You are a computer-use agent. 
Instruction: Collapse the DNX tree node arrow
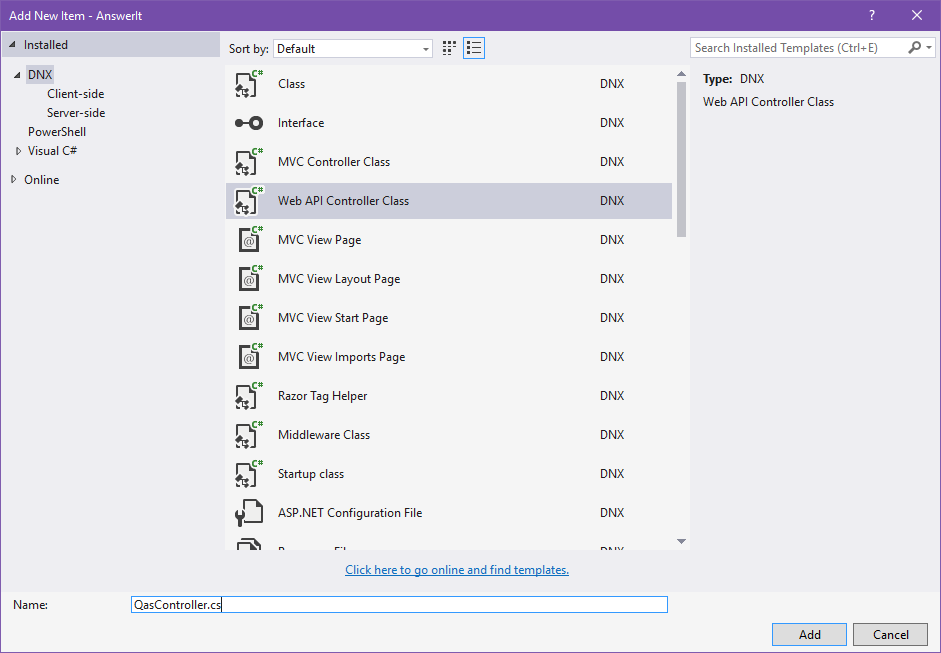[17, 75]
